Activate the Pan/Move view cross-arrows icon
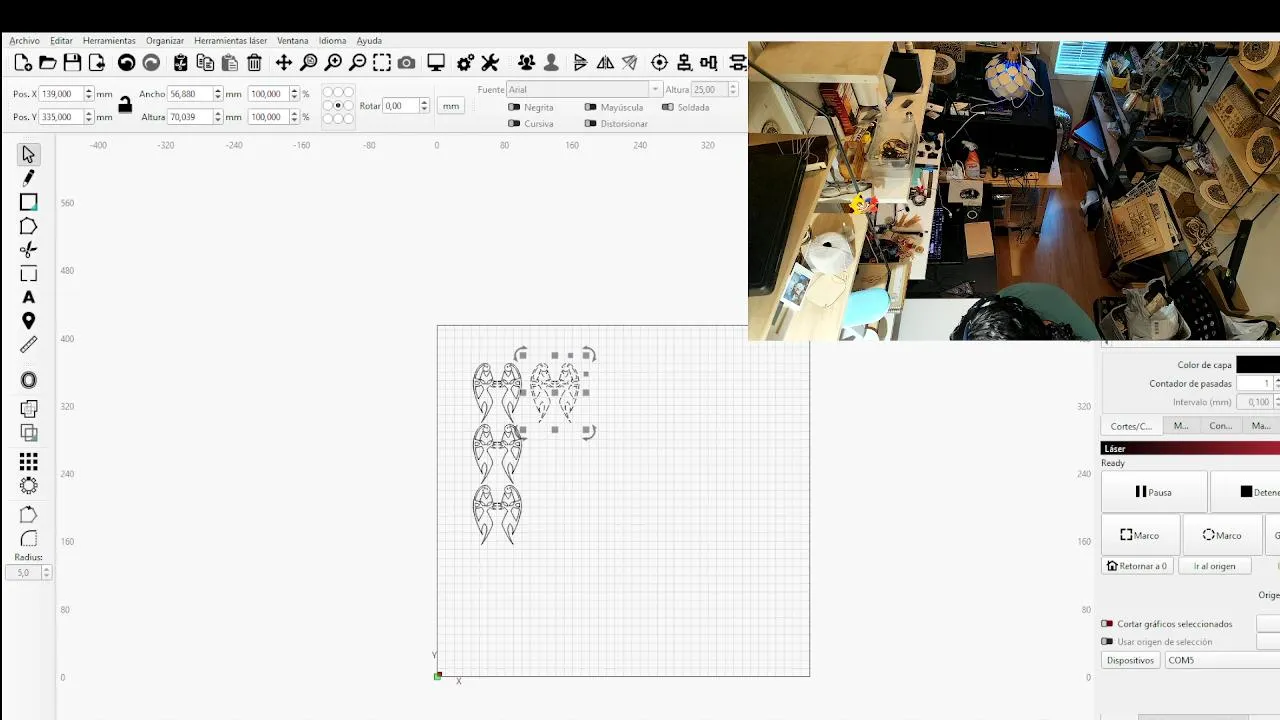 click(x=284, y=63)
